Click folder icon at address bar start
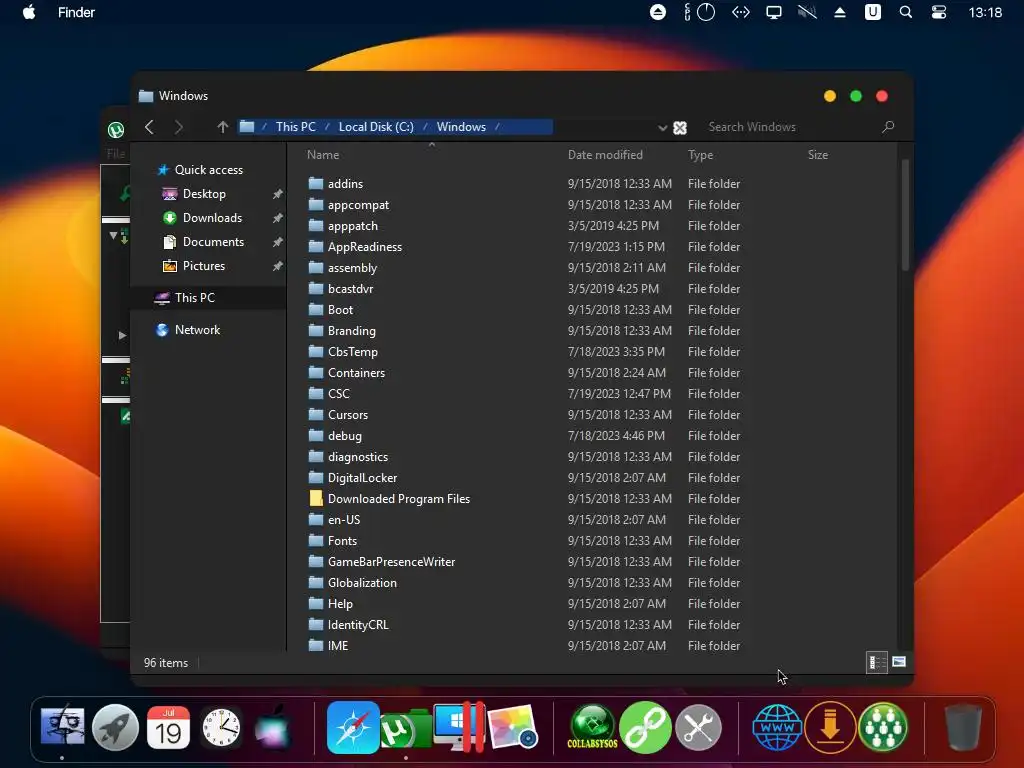 [x=247, y=127]
